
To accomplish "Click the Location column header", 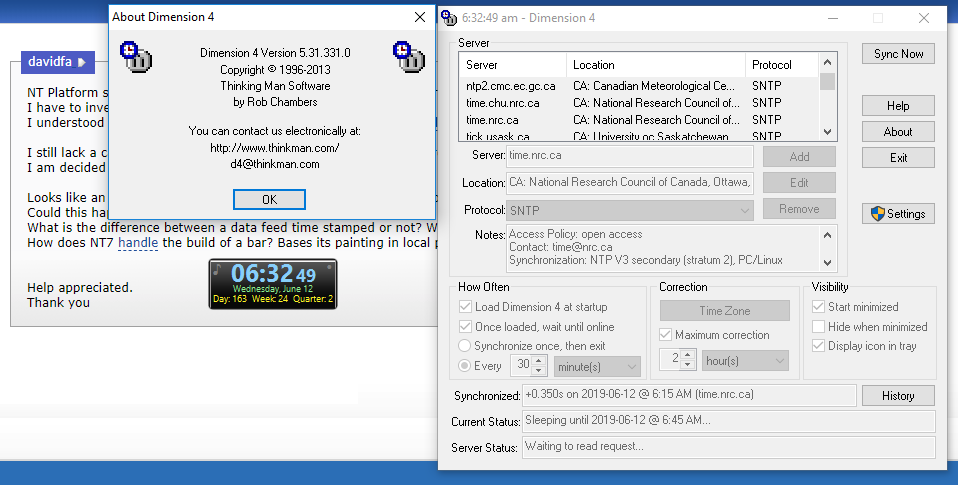I will click(x=656, y=65).
